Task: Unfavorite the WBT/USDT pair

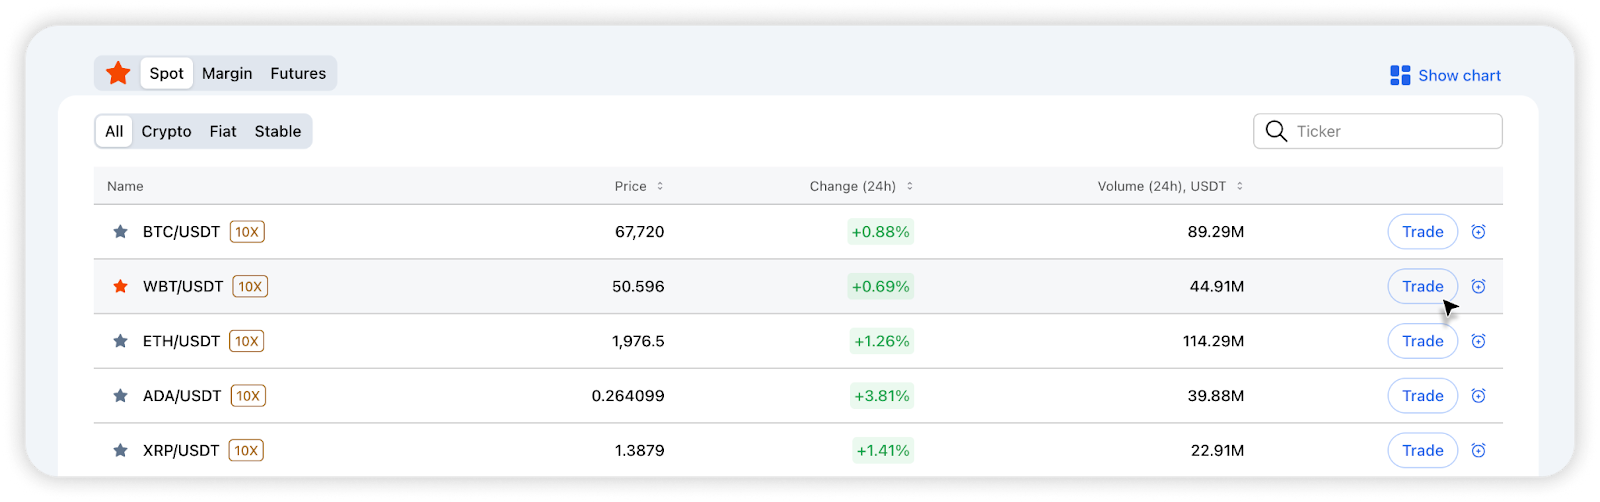Action: (120, 287)
